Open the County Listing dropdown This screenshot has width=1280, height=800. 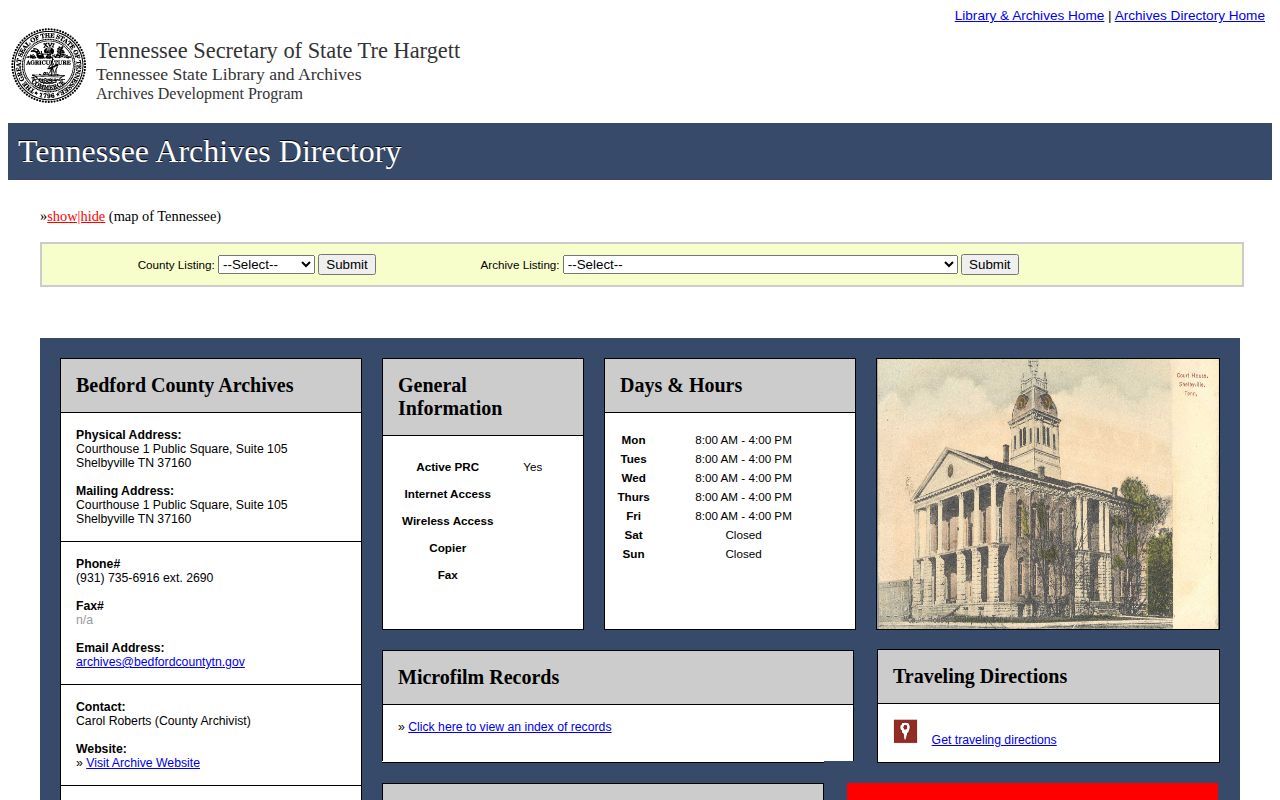click(x=266, y=265)
